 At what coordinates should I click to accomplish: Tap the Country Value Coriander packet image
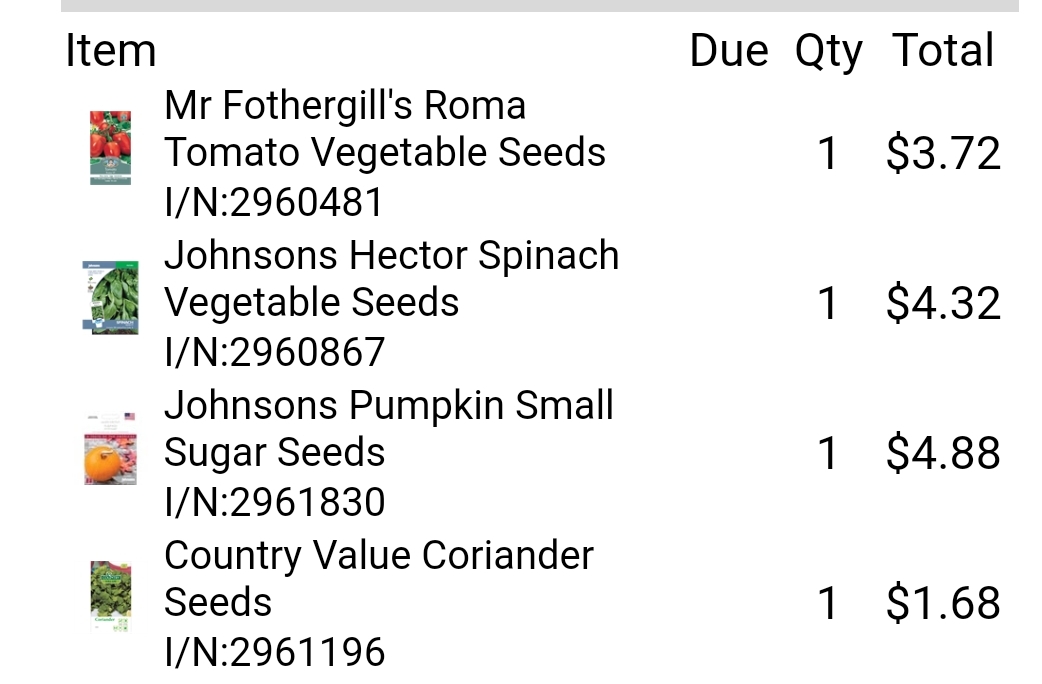[x=110, y=597]
